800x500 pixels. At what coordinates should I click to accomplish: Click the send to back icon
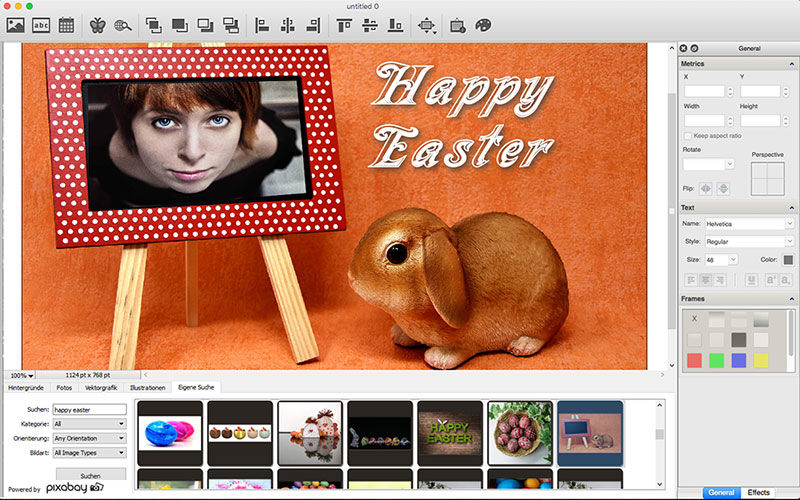[206, 25]
